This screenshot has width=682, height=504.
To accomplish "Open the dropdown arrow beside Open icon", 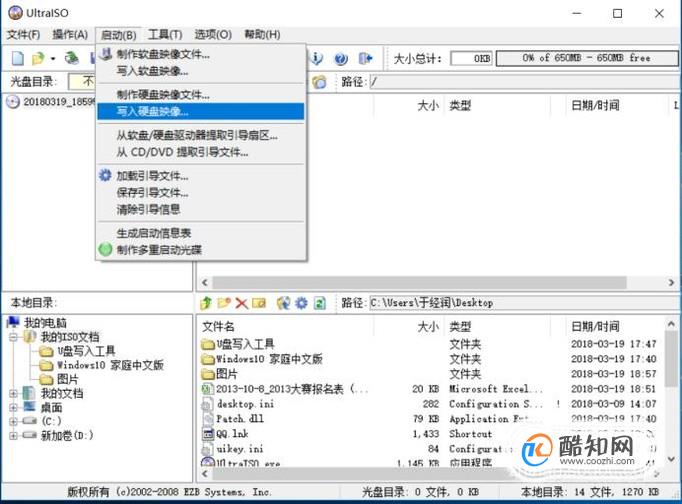I will (53, 58).
